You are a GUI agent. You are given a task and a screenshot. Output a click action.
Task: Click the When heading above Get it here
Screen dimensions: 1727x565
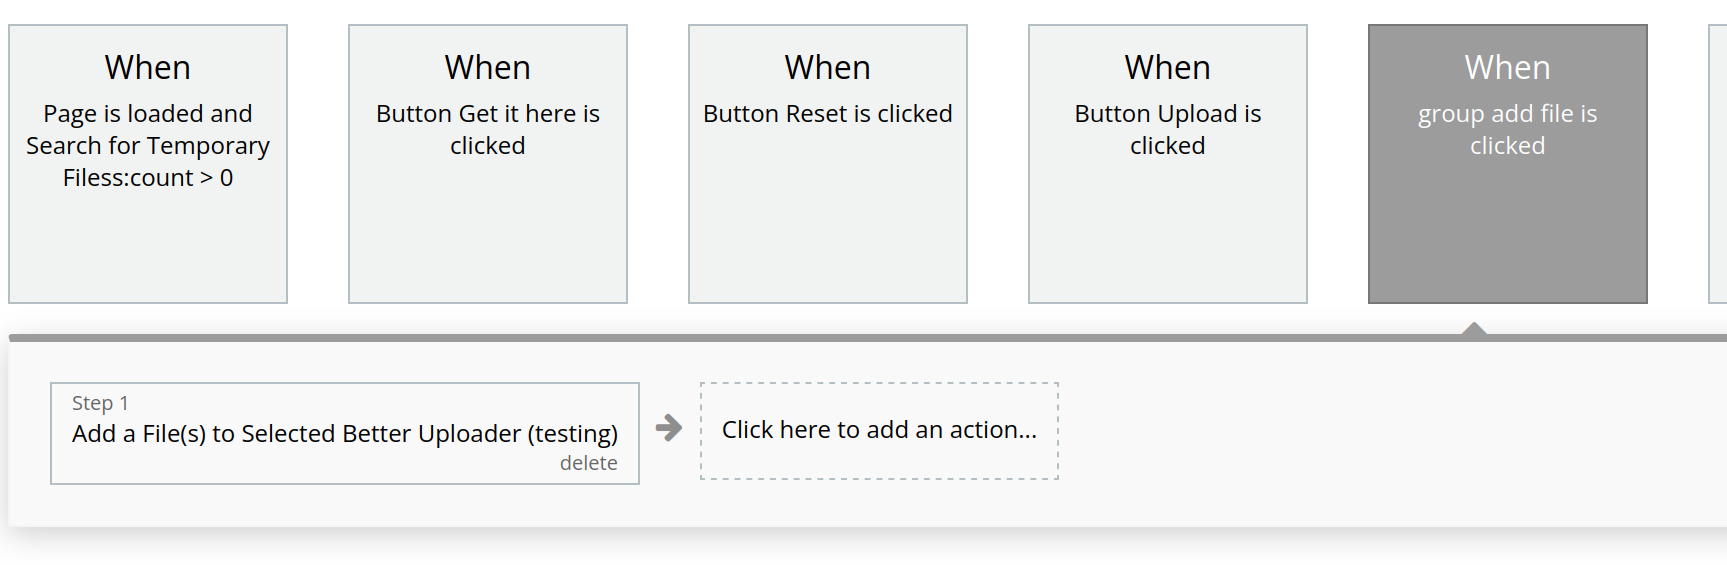tap(488, 68)
